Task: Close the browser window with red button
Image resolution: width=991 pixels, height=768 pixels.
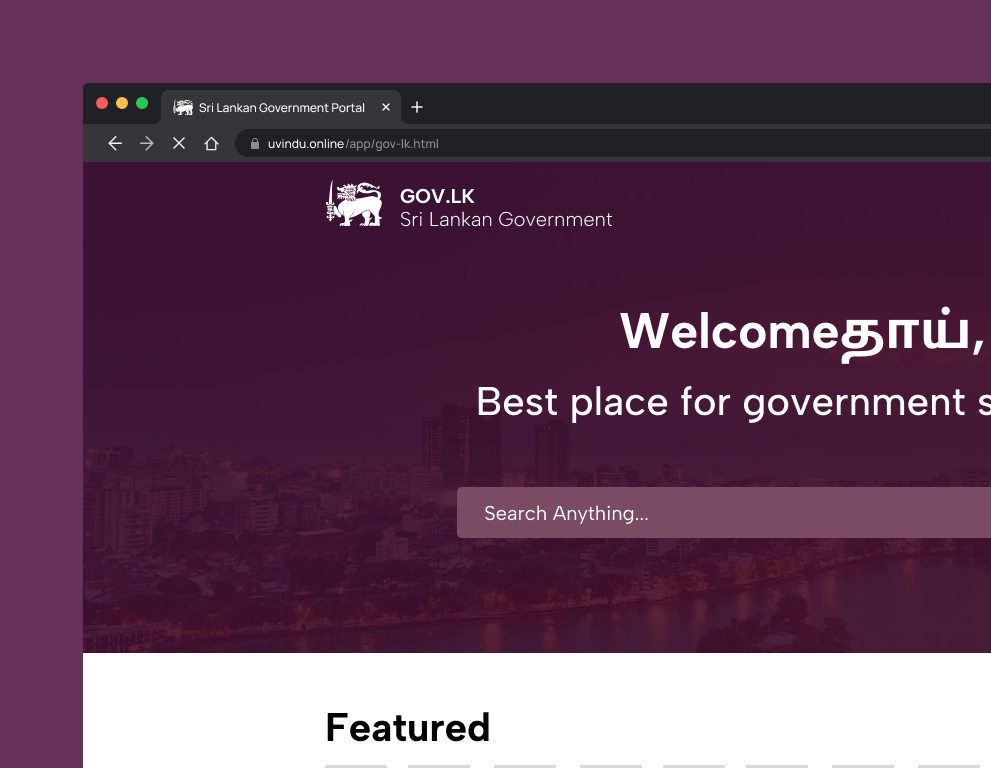Action: (x=102, y=103)
